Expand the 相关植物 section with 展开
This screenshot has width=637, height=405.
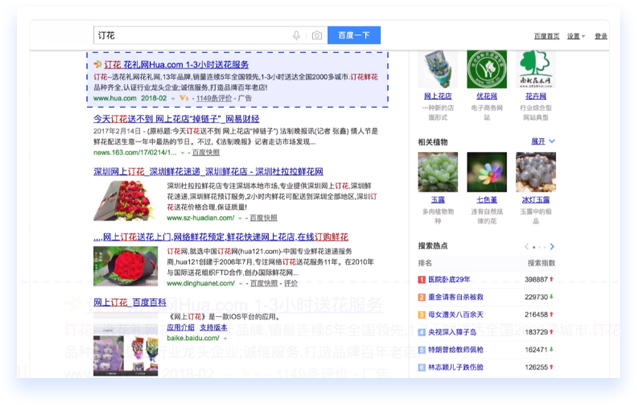pyautogui.click(x=541, y=142)
